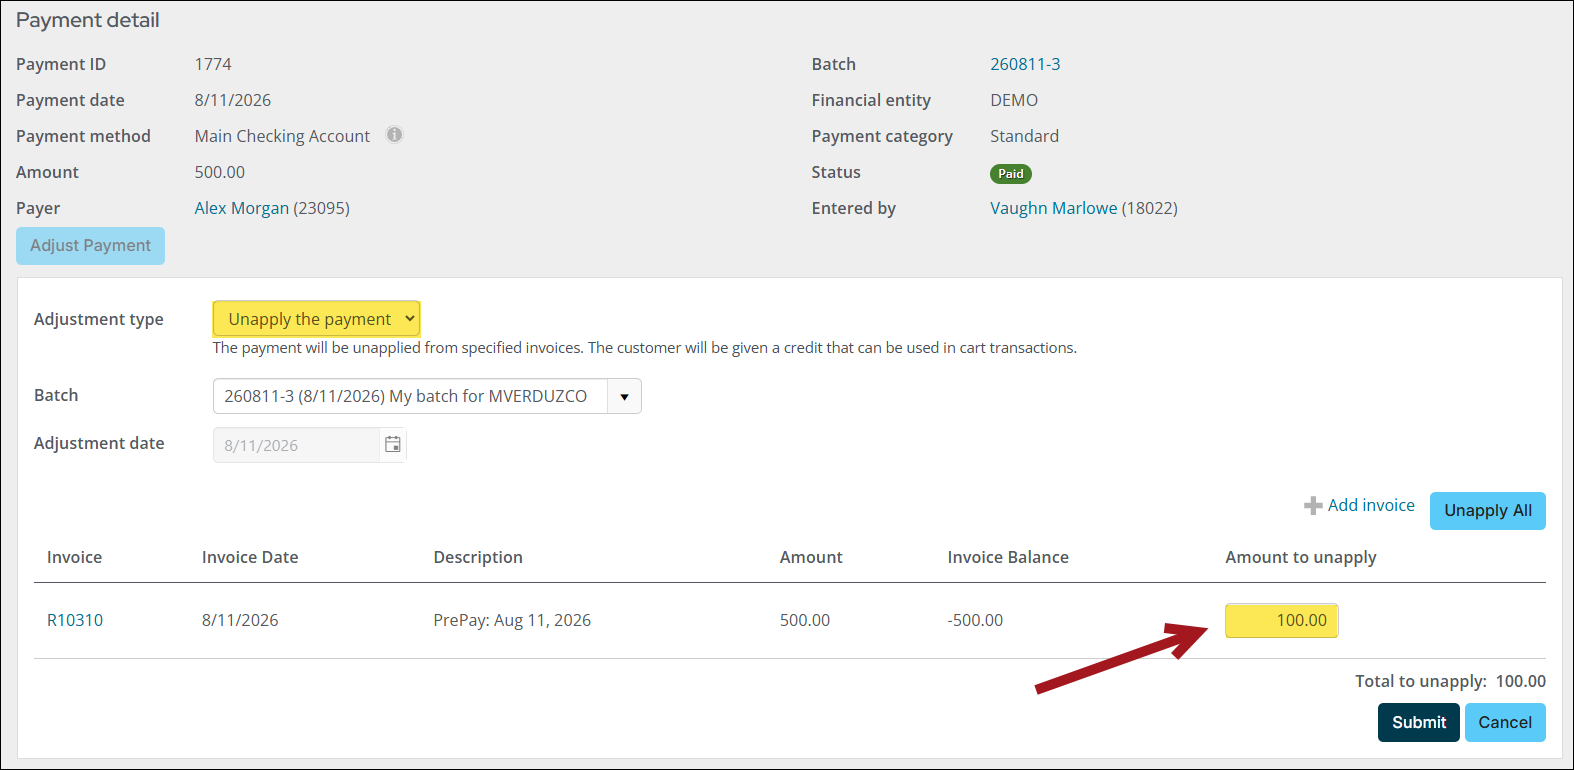Click the Adjustment date field
This screenshot has width=1574, height=770.
297,445
